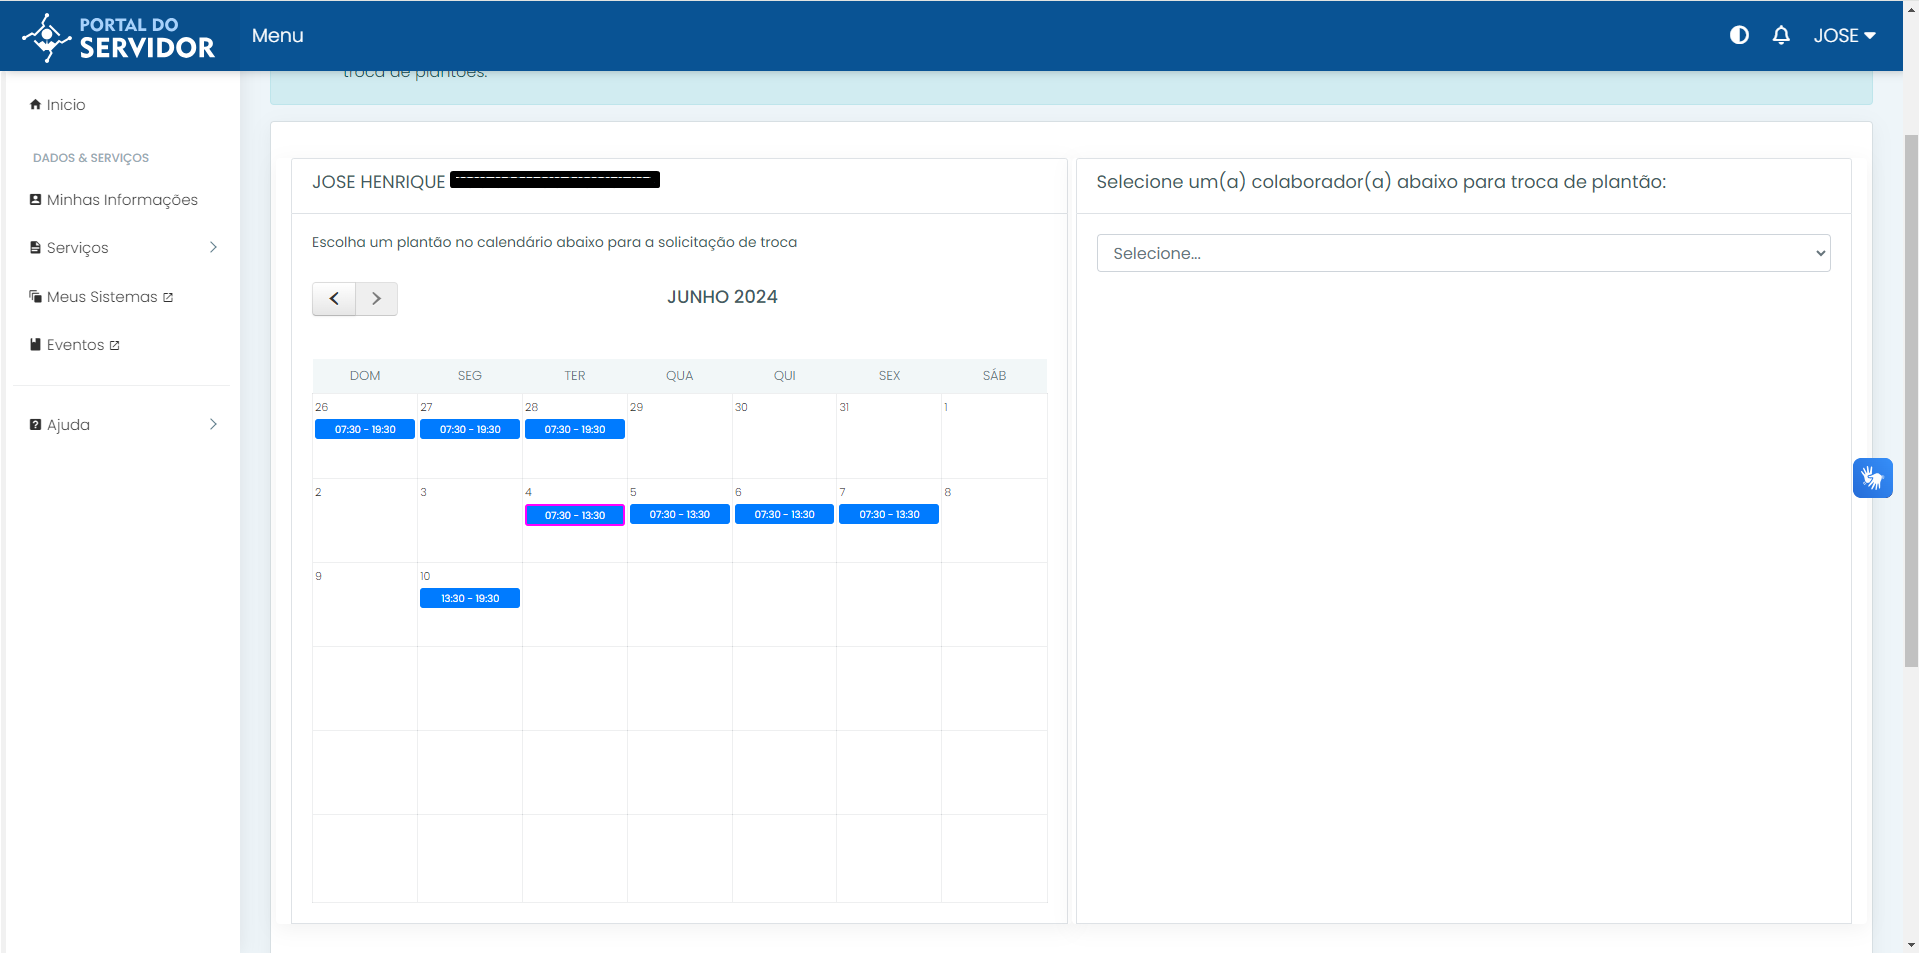
Task: Open the Eventos link
Action: click(x=75, y=345)
